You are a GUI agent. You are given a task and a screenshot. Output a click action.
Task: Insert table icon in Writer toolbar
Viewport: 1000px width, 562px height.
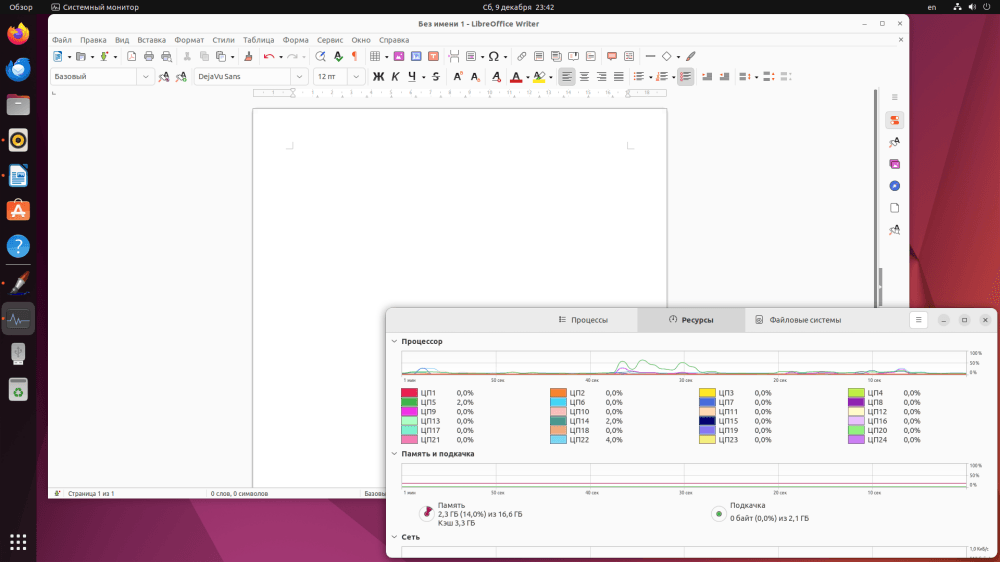click(x=375, y=56)
